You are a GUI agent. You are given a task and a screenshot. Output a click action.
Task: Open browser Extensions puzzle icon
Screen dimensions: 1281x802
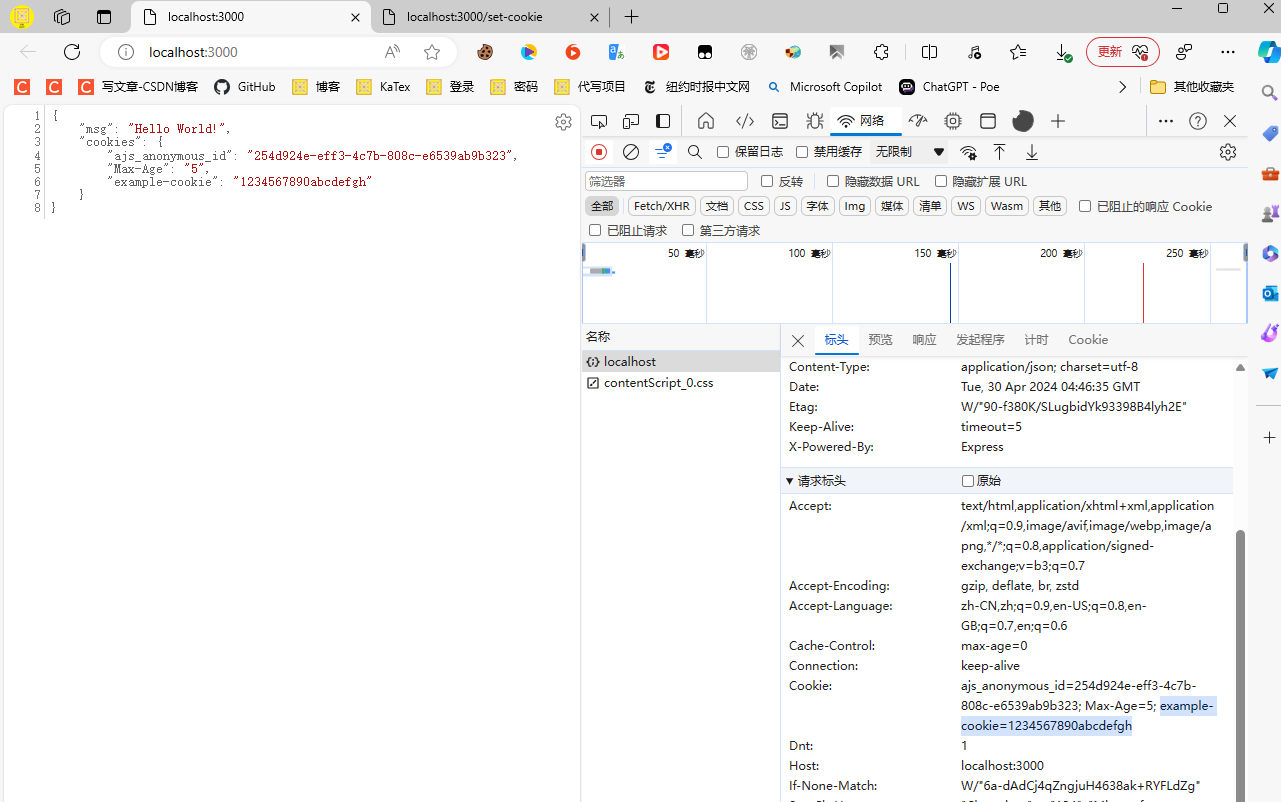tap(881, 52)
